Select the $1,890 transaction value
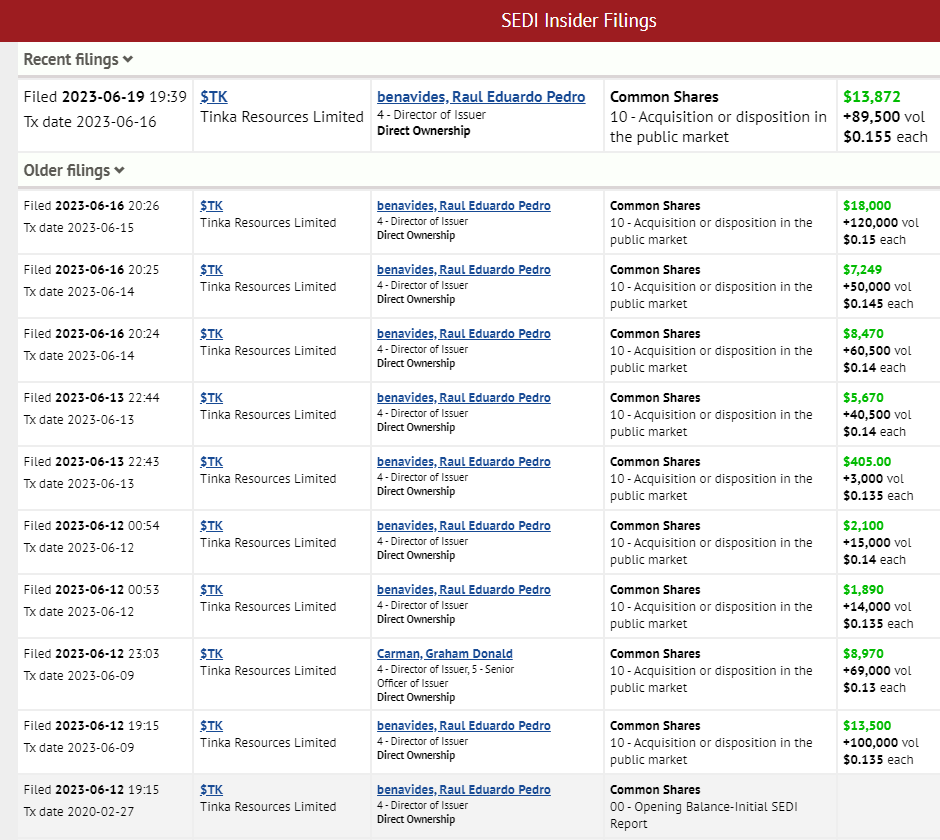Image resolution: width=940 pixels, height=840 pixels. (863, 590)
